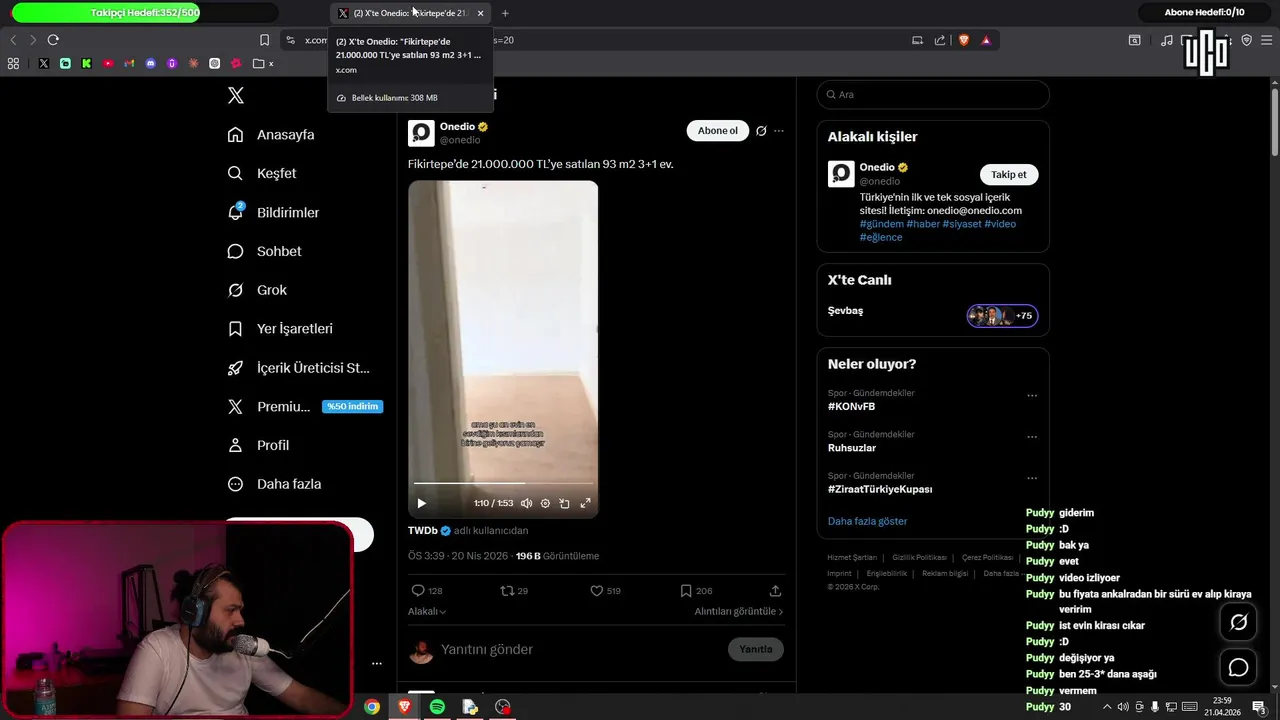1280x720 pixels.
Task: Play the tweet video
Action: [x=421, y=503]
